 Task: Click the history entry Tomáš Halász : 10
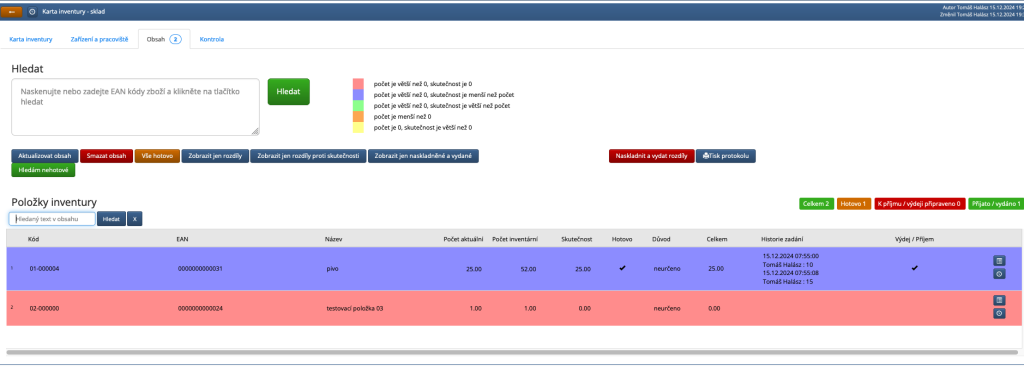[788, 265]
